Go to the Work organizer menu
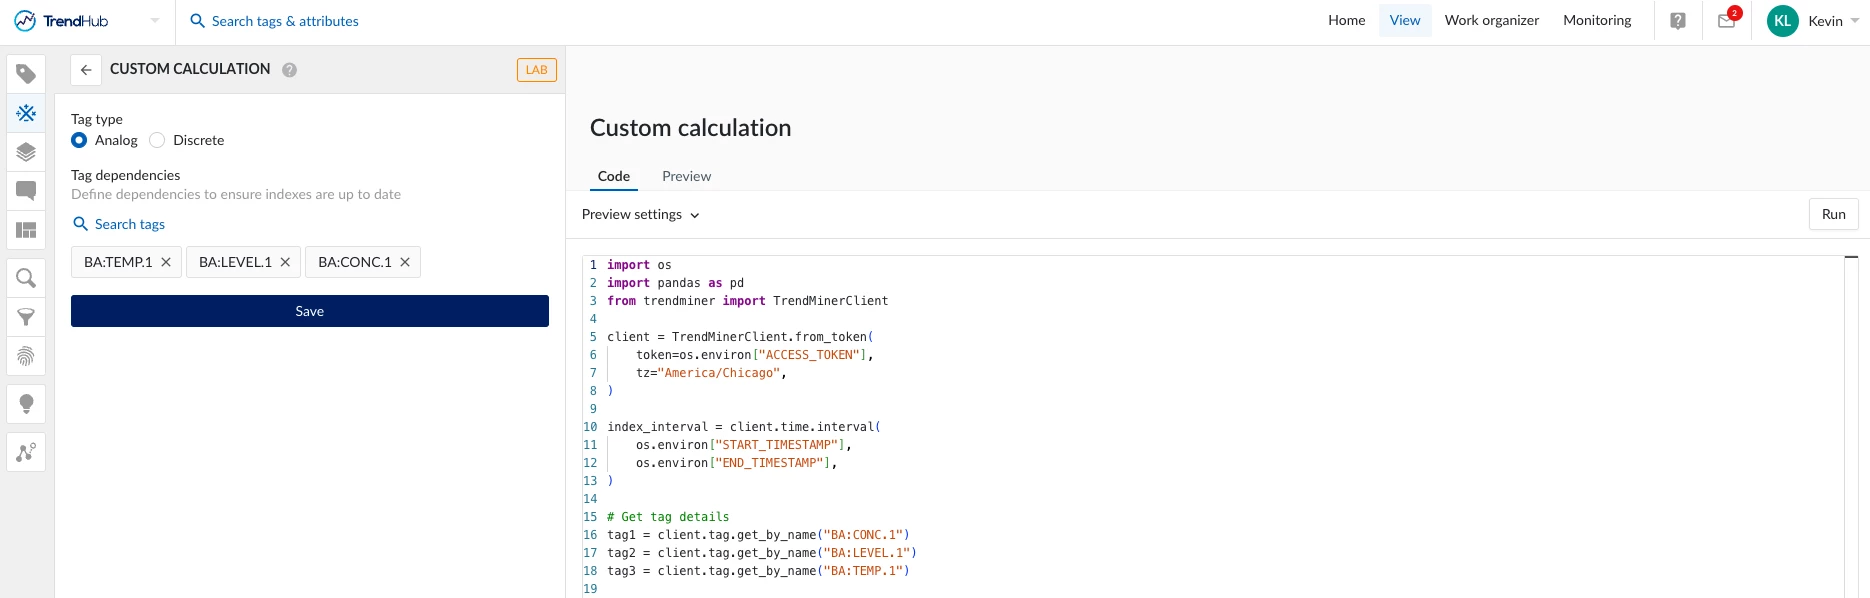The width and height of the screenshot is (1870, 598). (1491, 20)
